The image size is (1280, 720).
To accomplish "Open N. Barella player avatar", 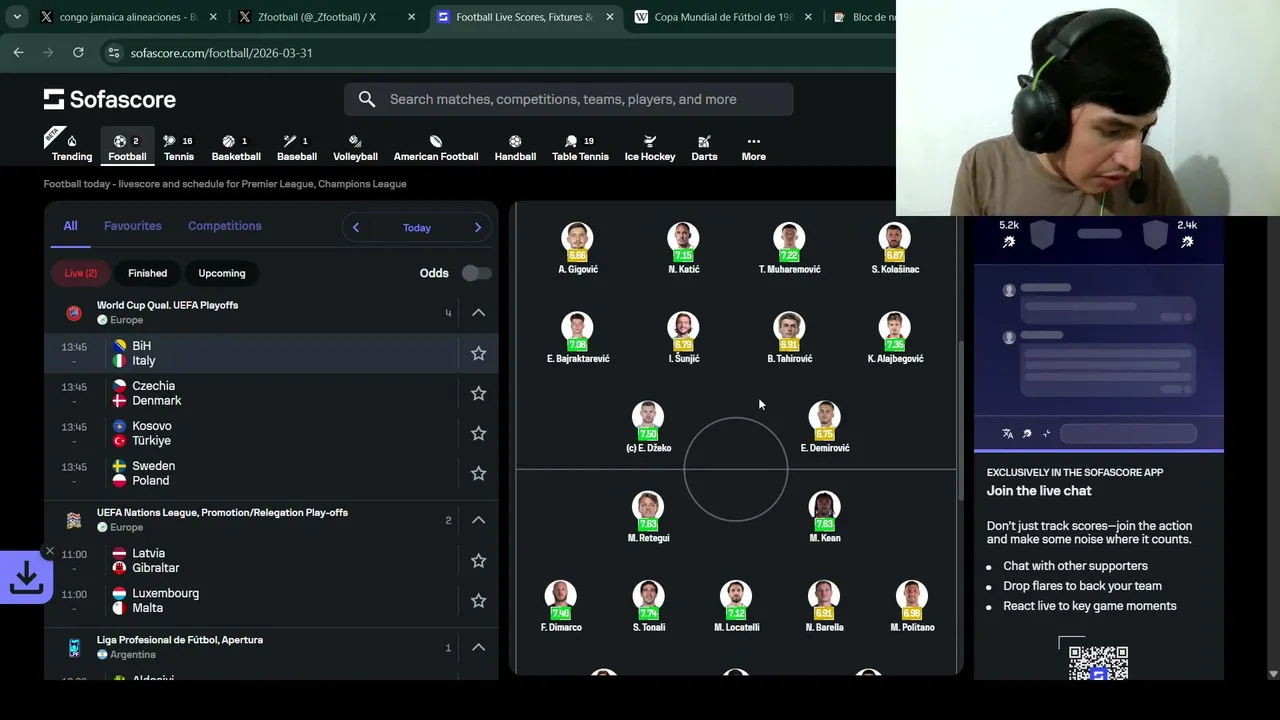I will point(824,597).
